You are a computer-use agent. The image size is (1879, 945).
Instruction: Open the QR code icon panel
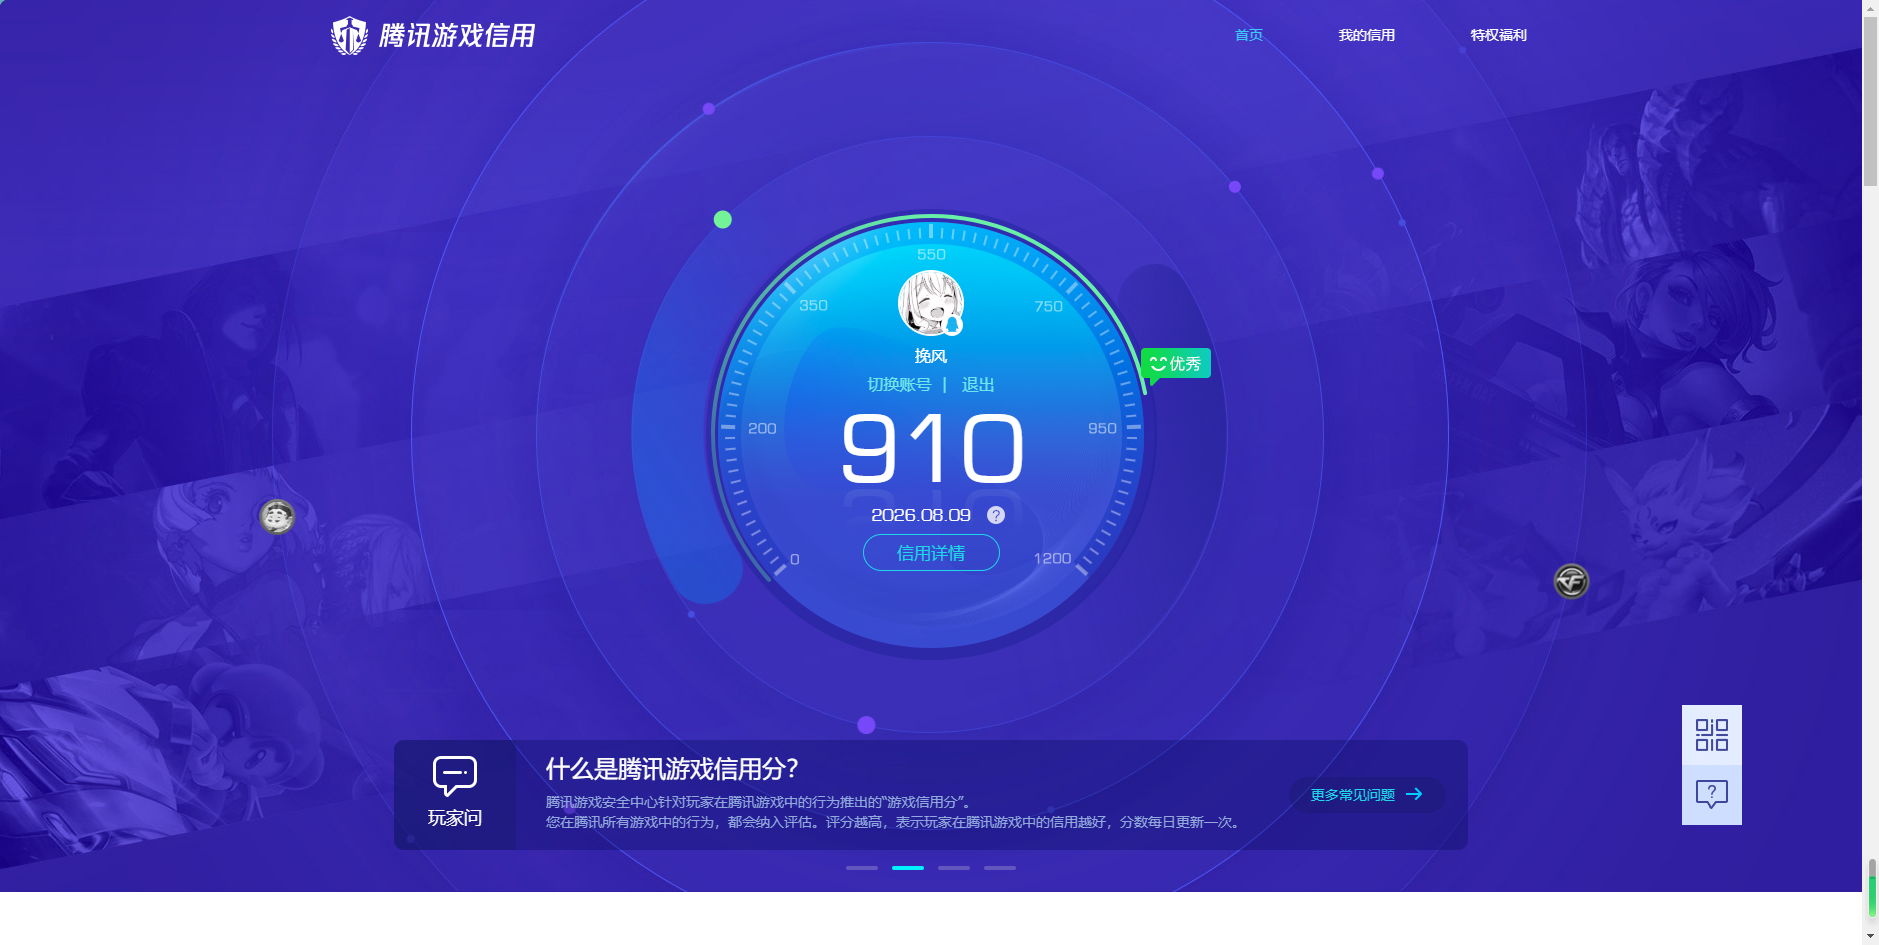pyautogui.click(x=1712, y=735)
